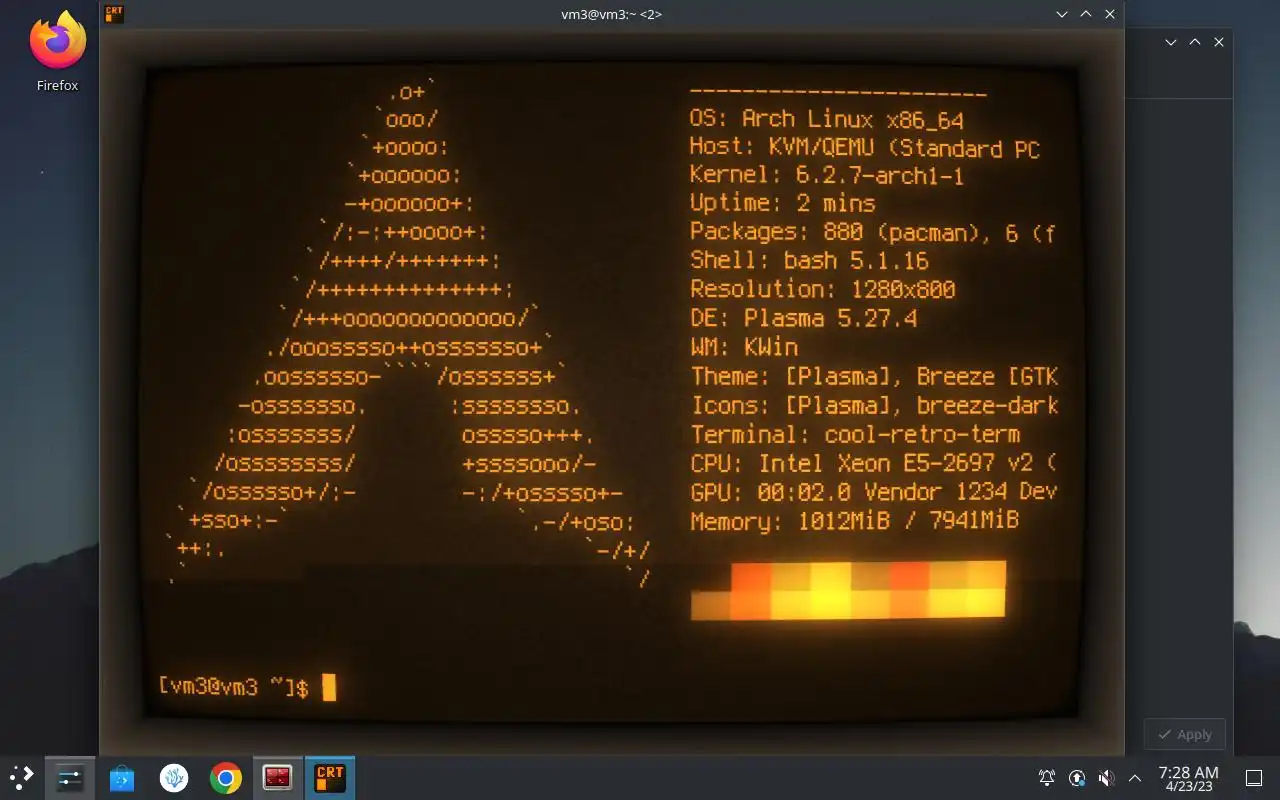
Task: Click the 'Icons: [Plasma], breeze-dark' line
Action: tap(874, 406)
